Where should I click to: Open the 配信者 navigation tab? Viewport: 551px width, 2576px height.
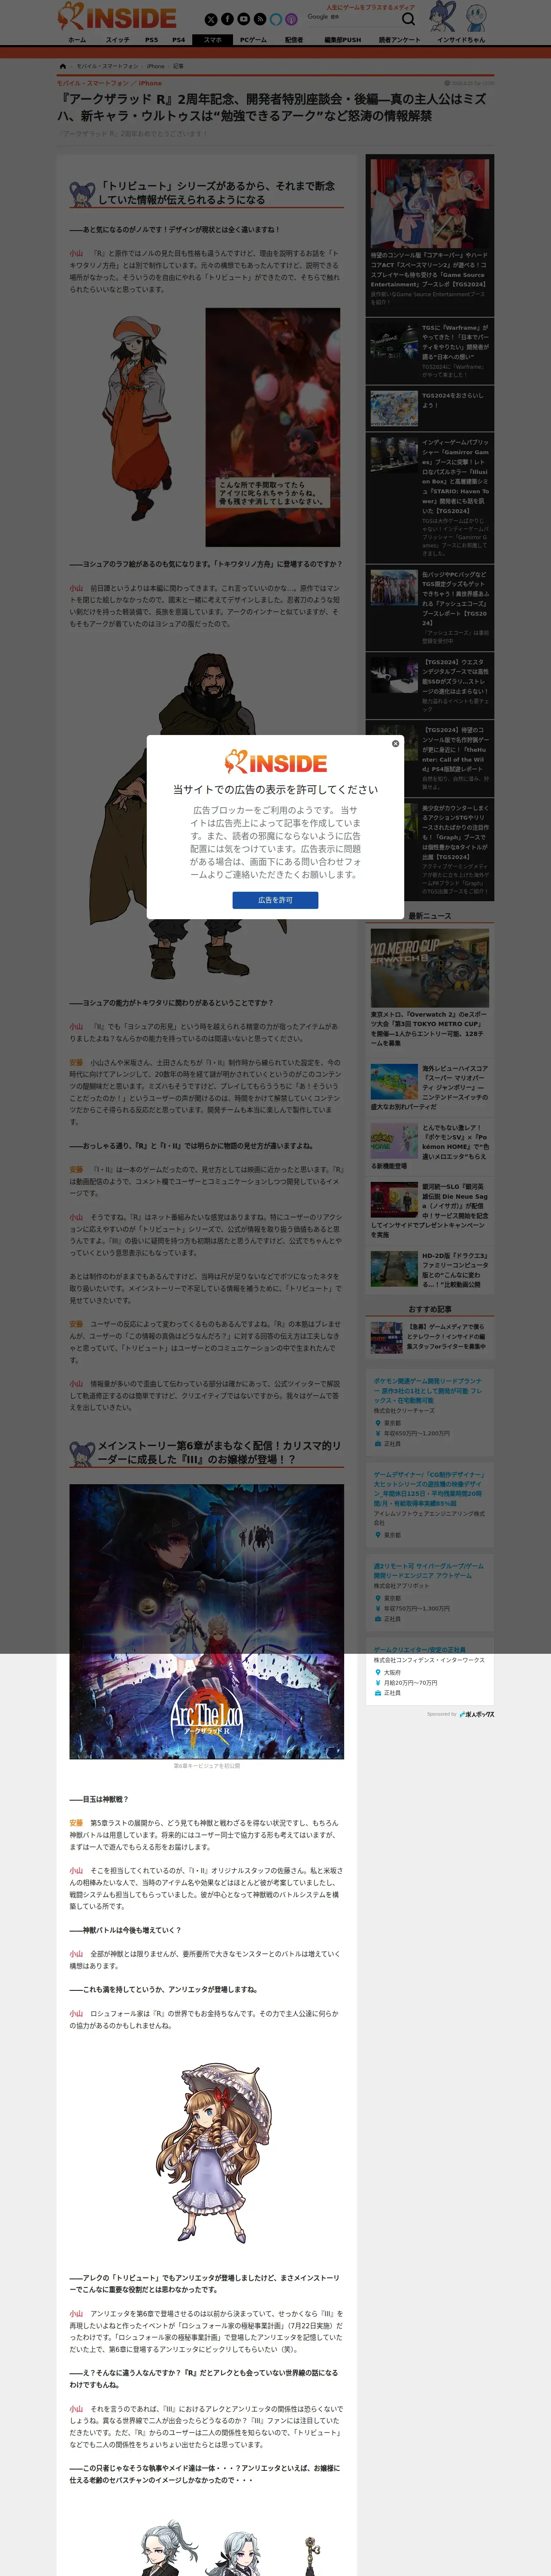[x=294, y=40]
